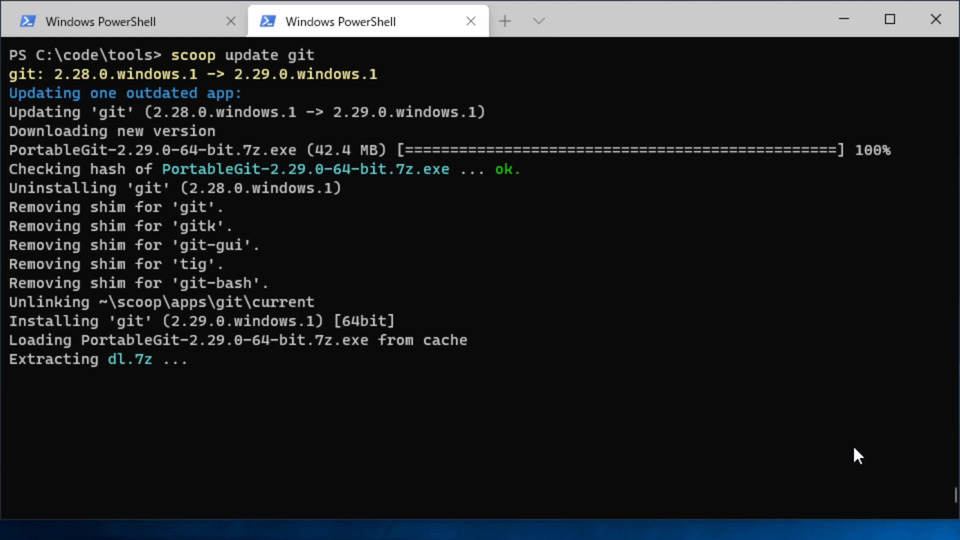Click the 'PS C:\code\tools>' prompt
Image resolution: width=960 pixels, height=540 pixels.
[x=85, y=55]
